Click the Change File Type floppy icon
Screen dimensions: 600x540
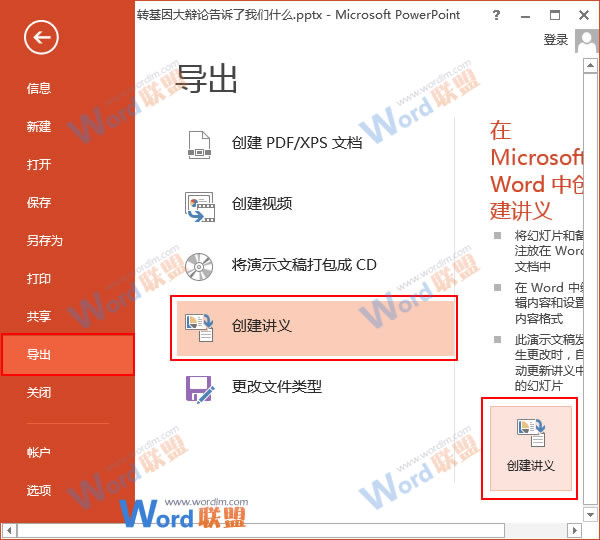pos(200,389)
